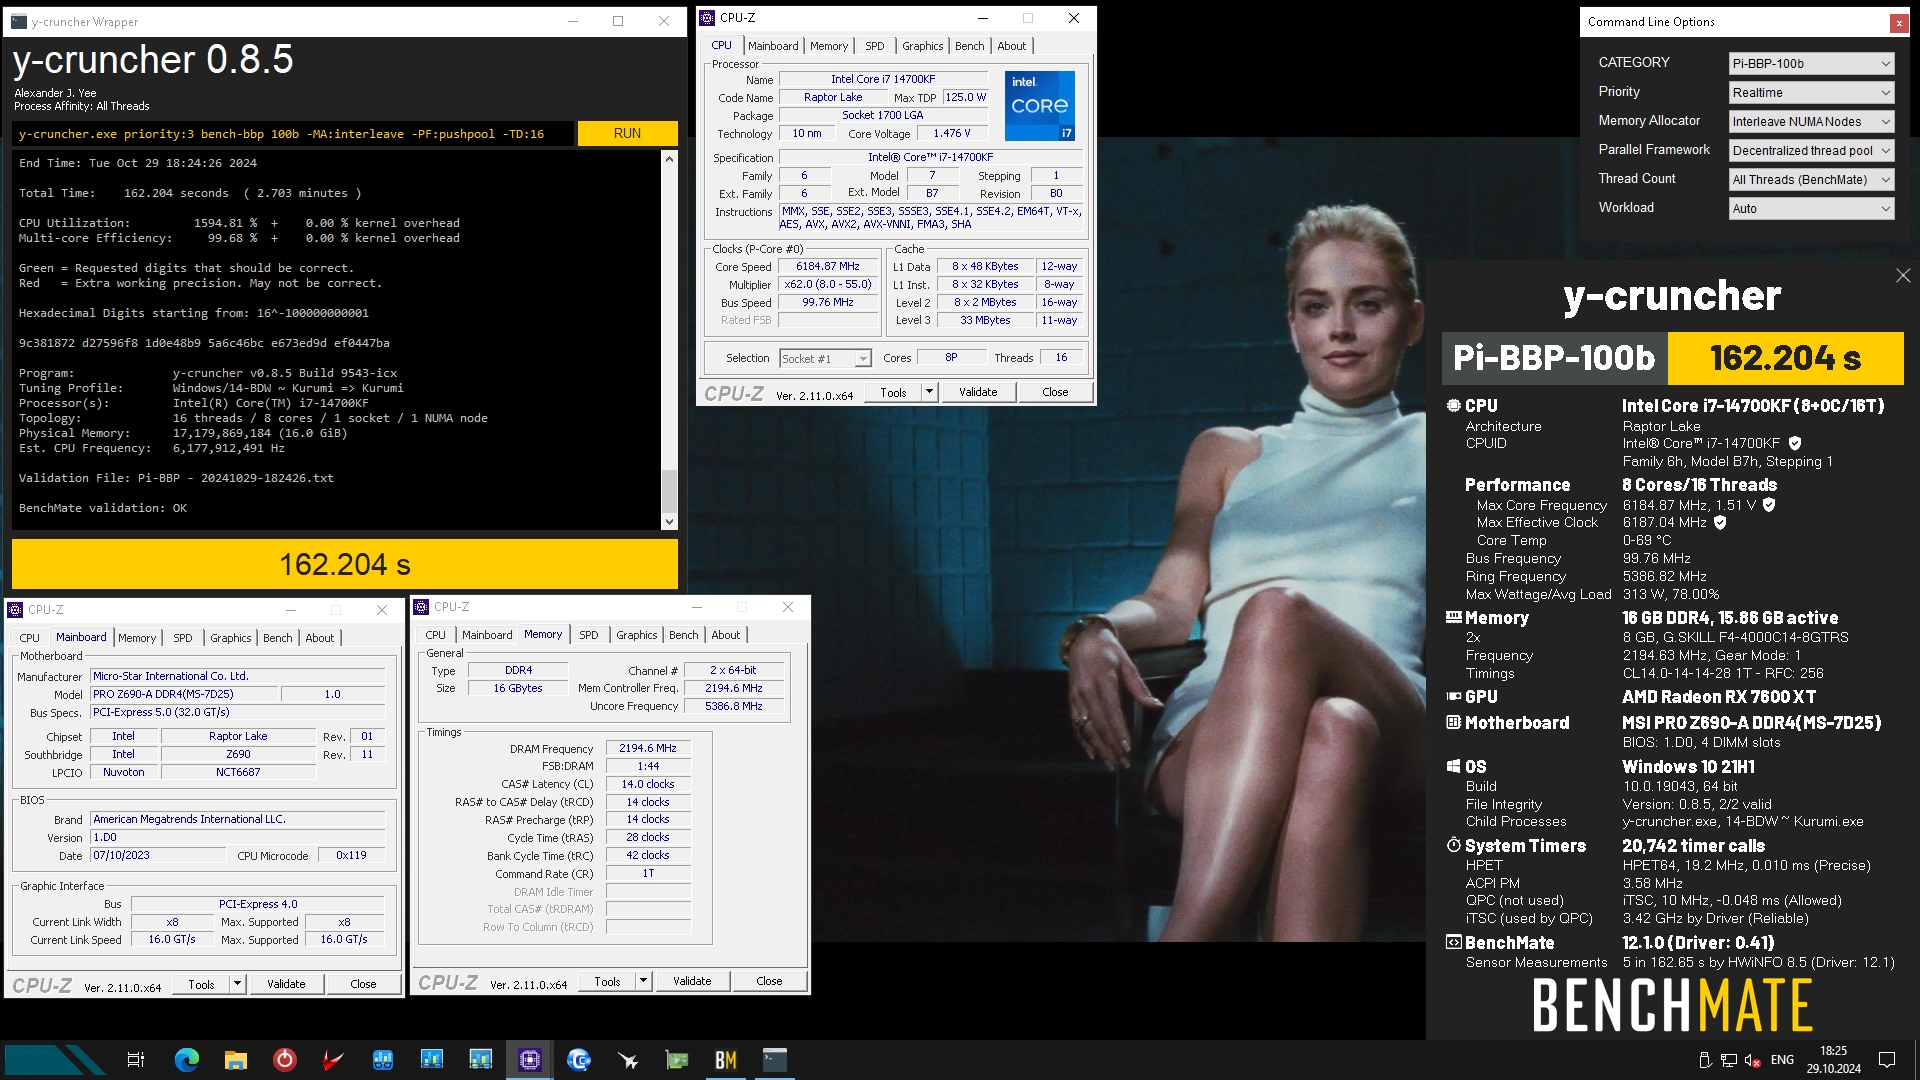Click the Motherboard icon in BenchMate panel
Viewport: 1920px width, 1080px height.
[1453, 723]
